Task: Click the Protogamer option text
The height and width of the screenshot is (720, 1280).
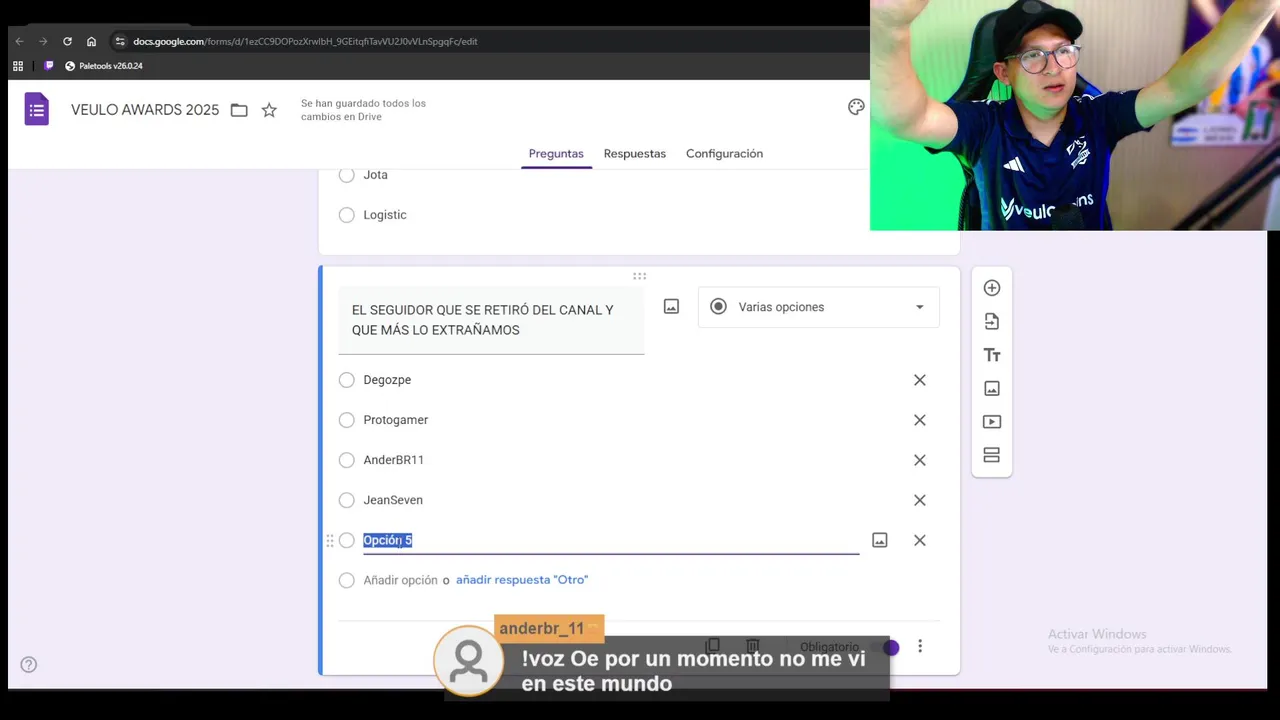Action: [396, 420]
